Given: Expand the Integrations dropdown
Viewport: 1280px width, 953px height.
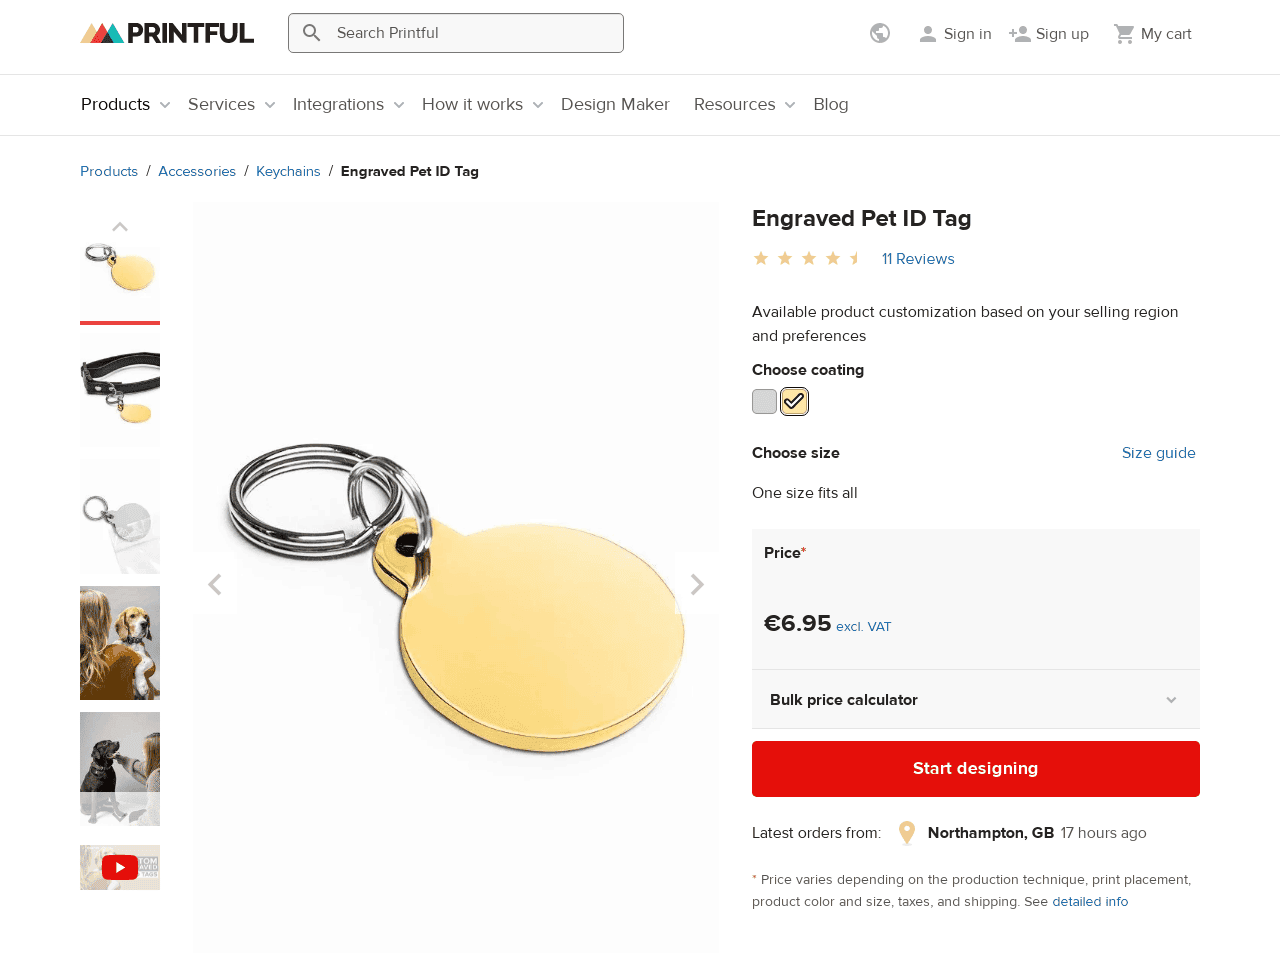Looking at the screenshot, I should pyautogui.click(x=339, y=104).
